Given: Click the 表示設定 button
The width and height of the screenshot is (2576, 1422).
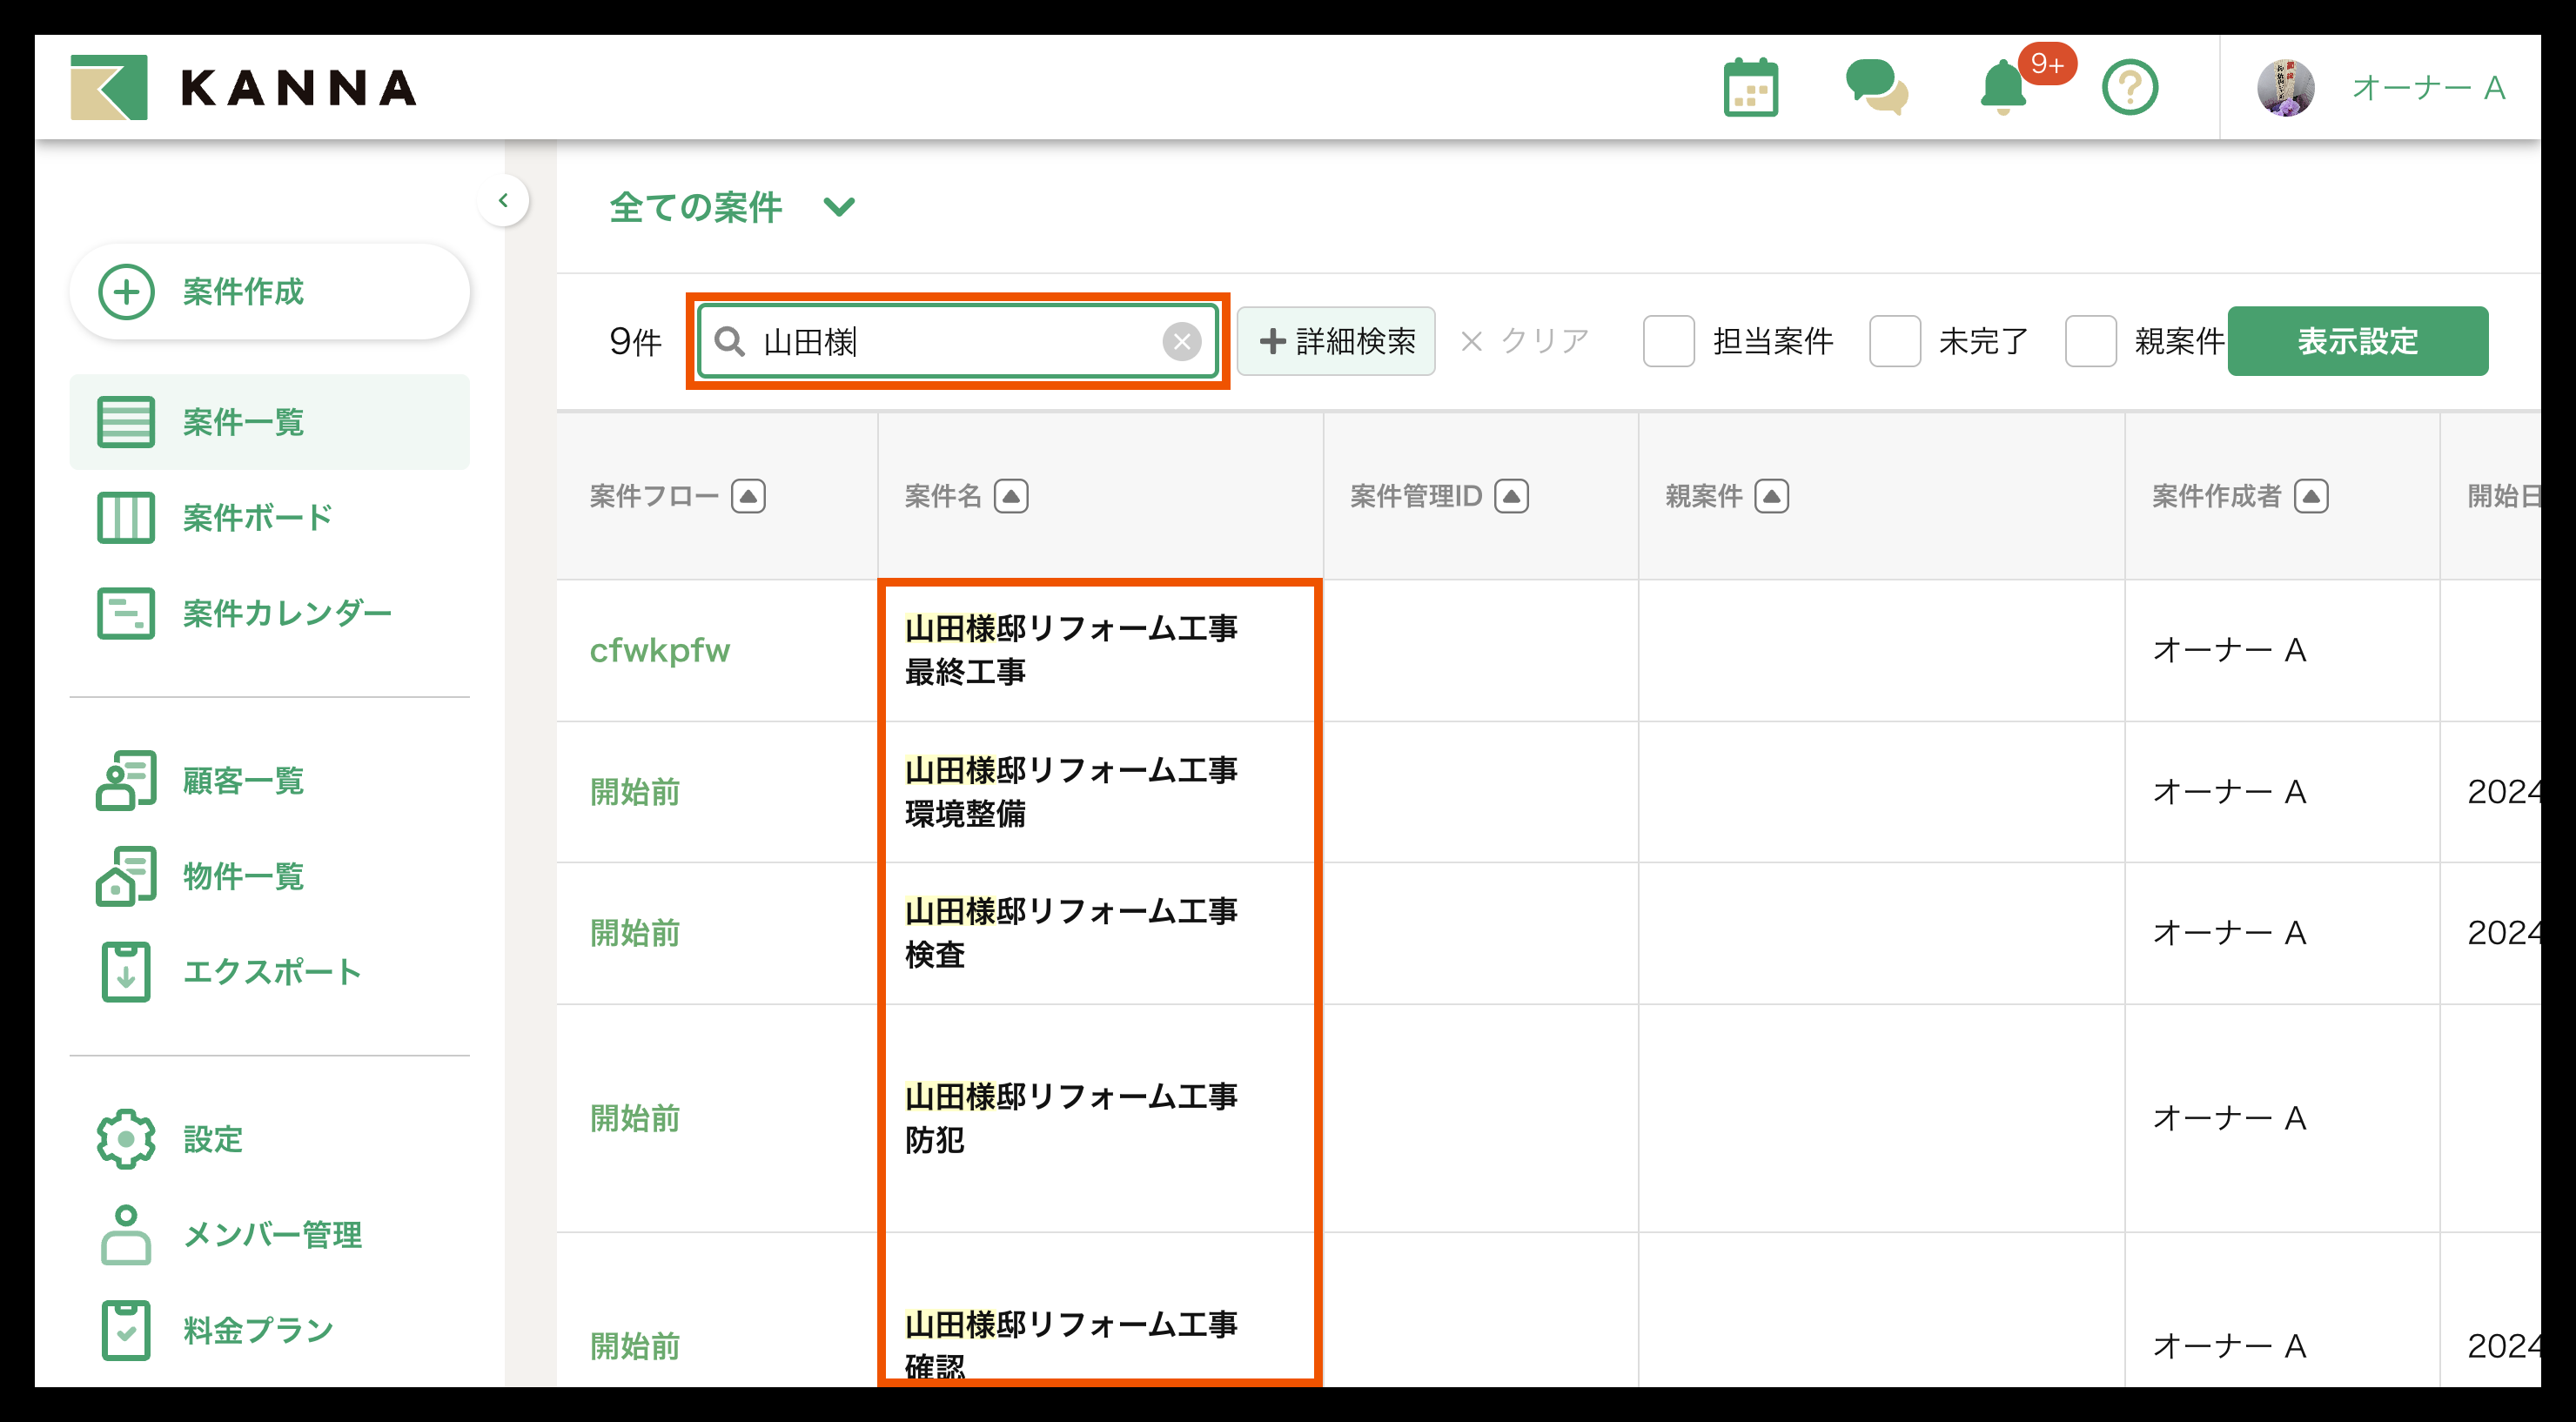Looking at the screenshot, I should pyautogui.click(x=2357, y=342).
